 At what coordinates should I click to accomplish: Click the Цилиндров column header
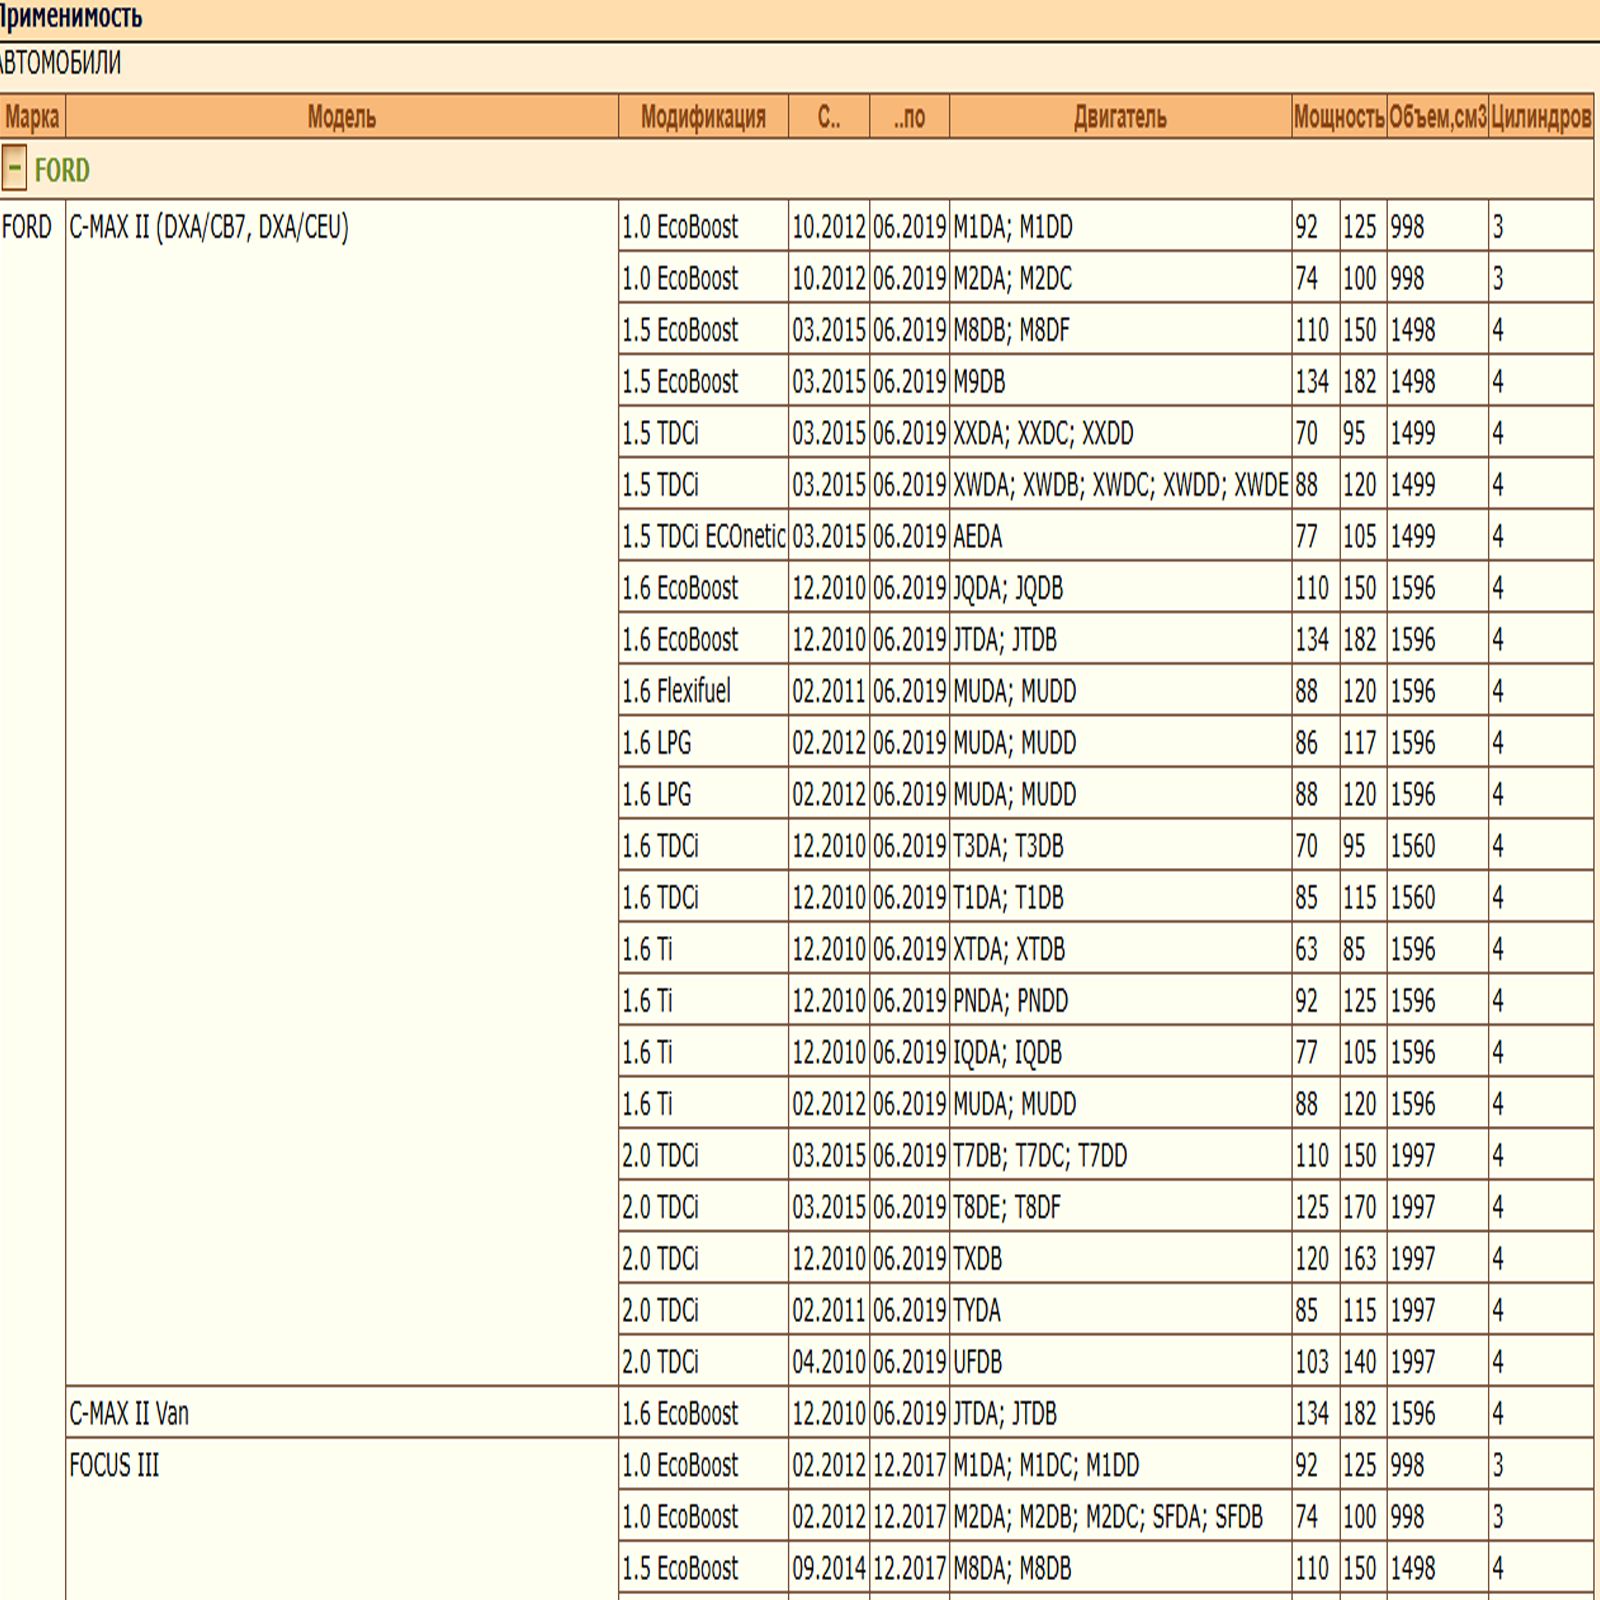(x=1540, y=117)
